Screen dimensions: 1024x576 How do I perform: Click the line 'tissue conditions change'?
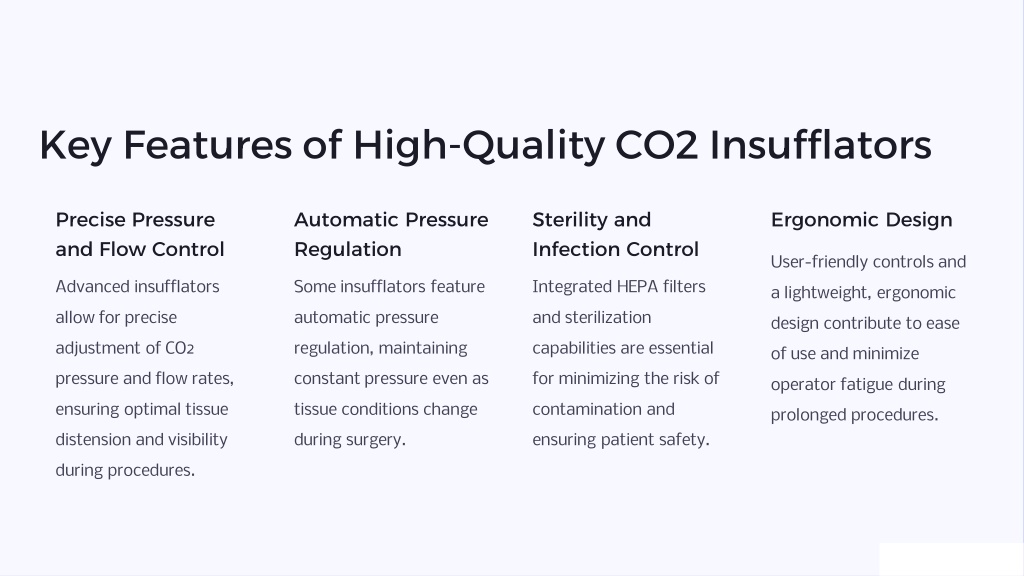(x=385, y=409)
